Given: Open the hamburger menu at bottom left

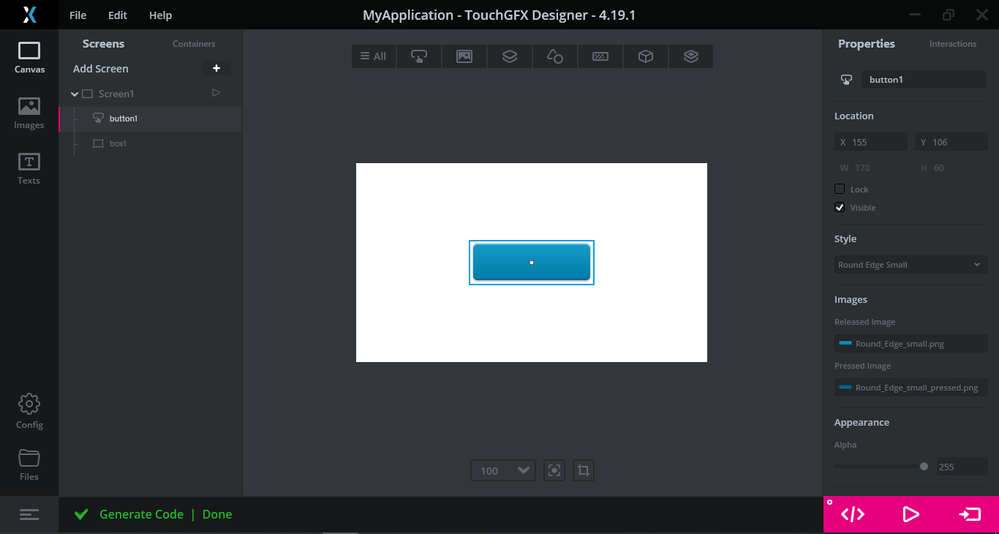Looking at the screenshot, I should coord(29,514).
